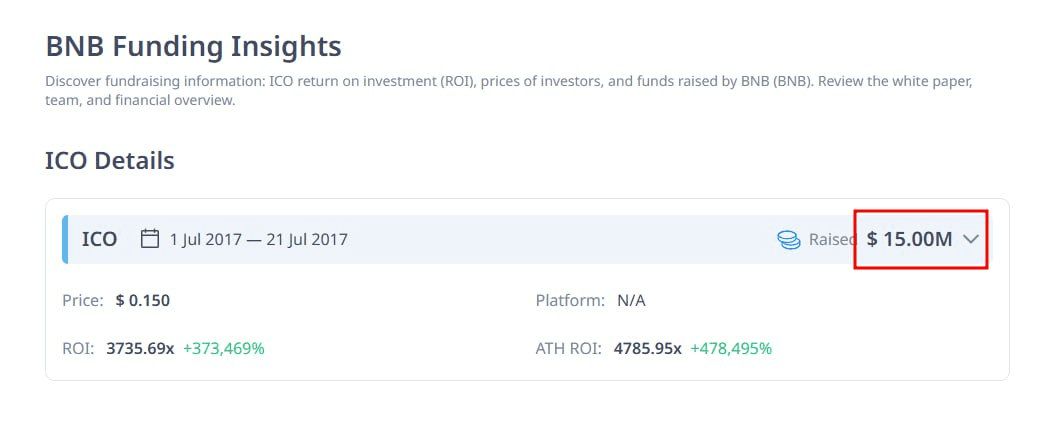
Task: Click the ATH ROI label
Action: click(x=568, y=349)
